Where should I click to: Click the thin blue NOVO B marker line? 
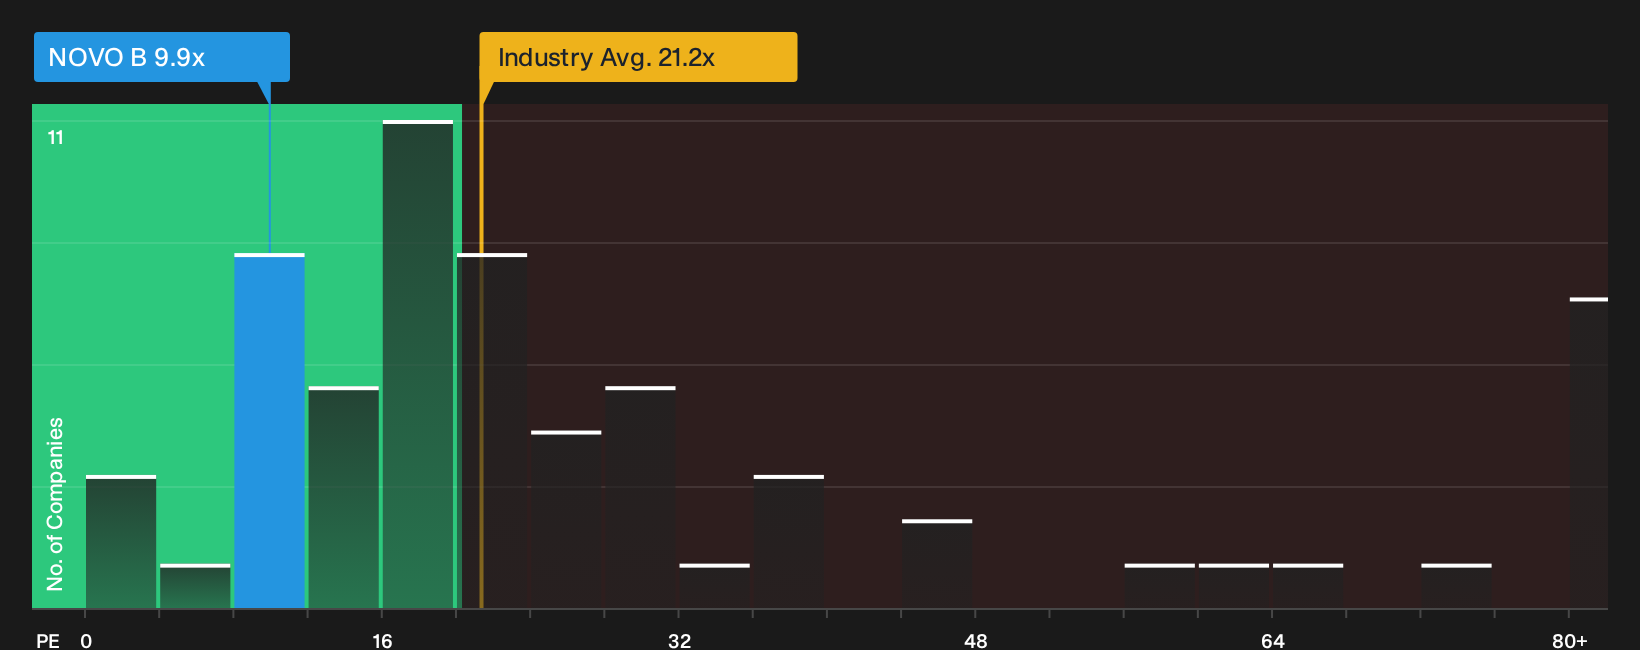[x=269, y=178]
